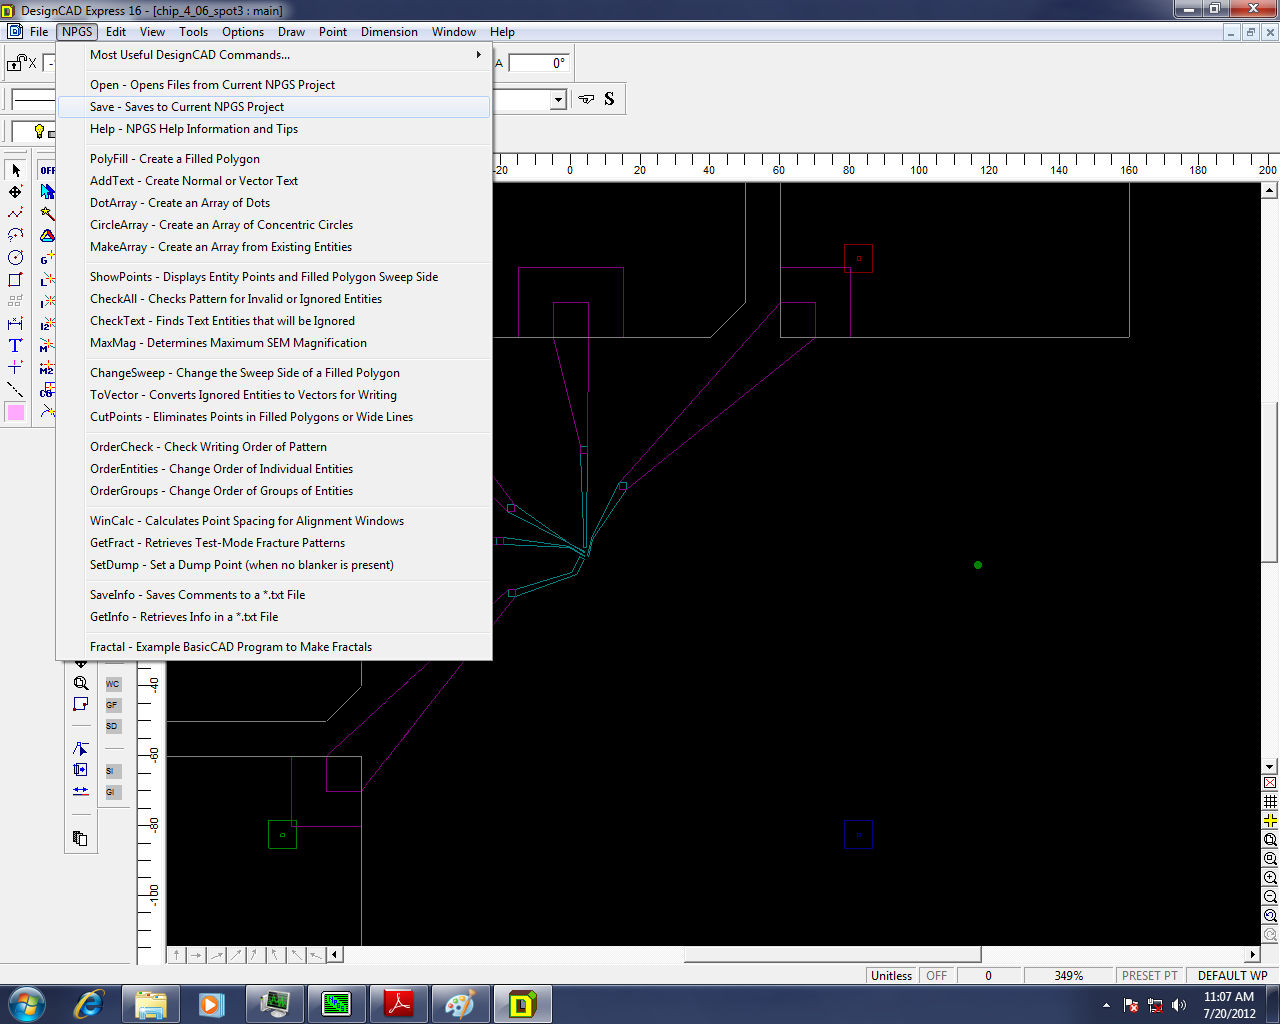Click the triangle ruler snap icon
Image resolution: width=1280 pixels, height=1024 pixels.
tap(47, 236)
